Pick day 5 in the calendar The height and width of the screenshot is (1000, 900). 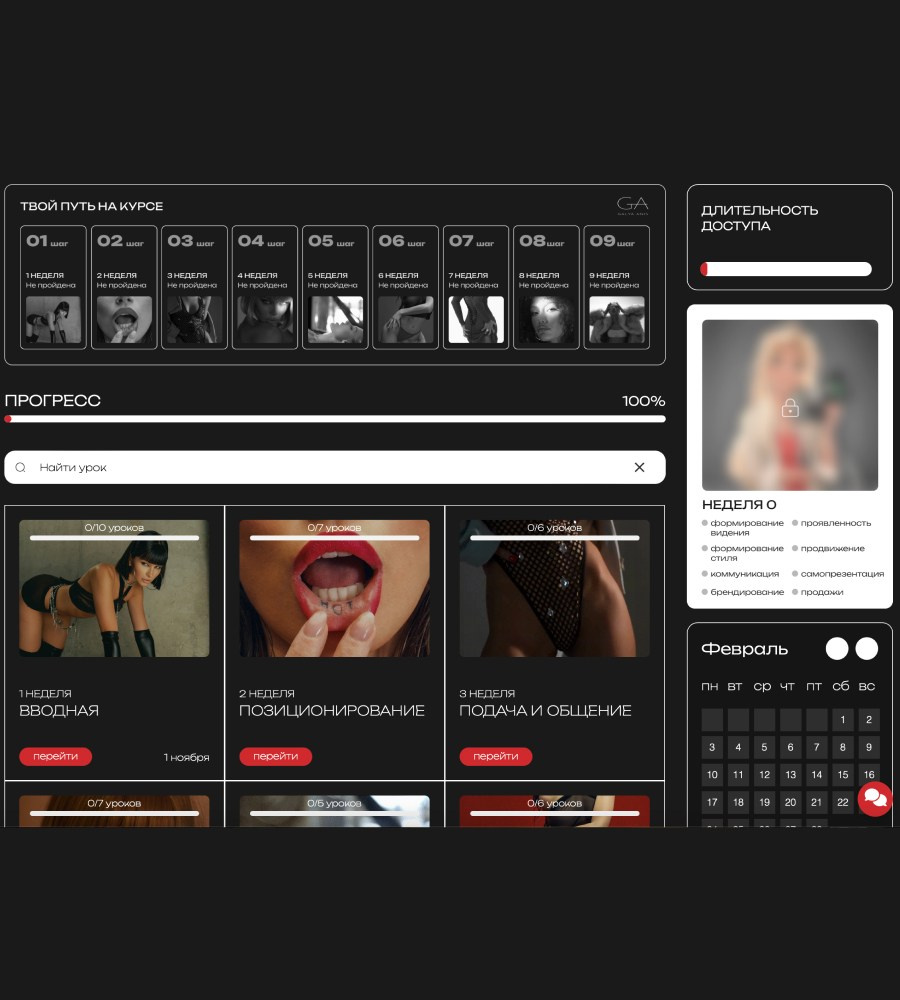click(x=764, y=747)
